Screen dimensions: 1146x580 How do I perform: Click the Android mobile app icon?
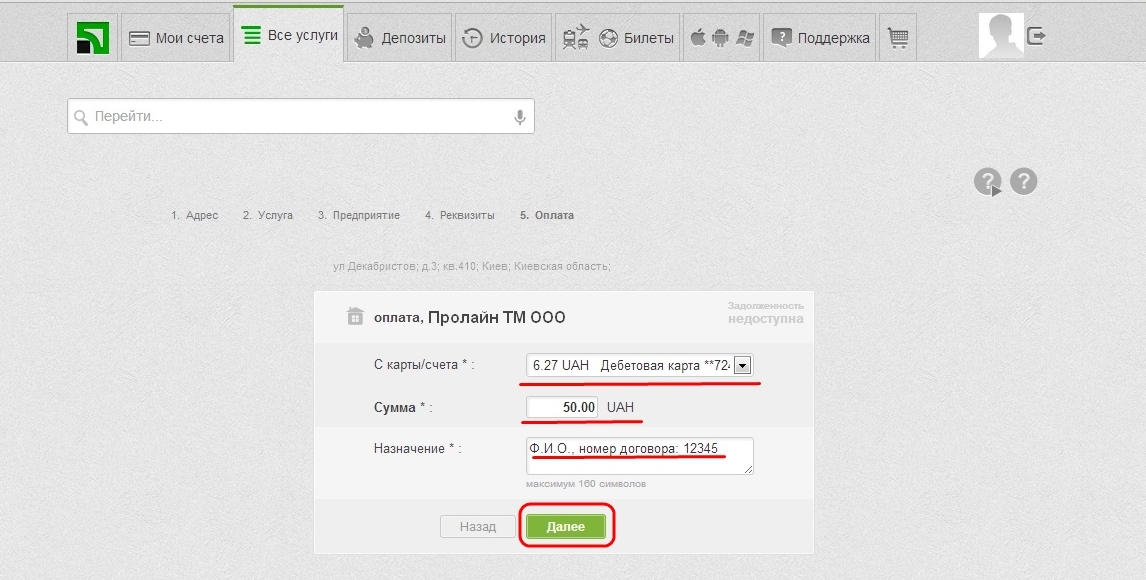721,37
